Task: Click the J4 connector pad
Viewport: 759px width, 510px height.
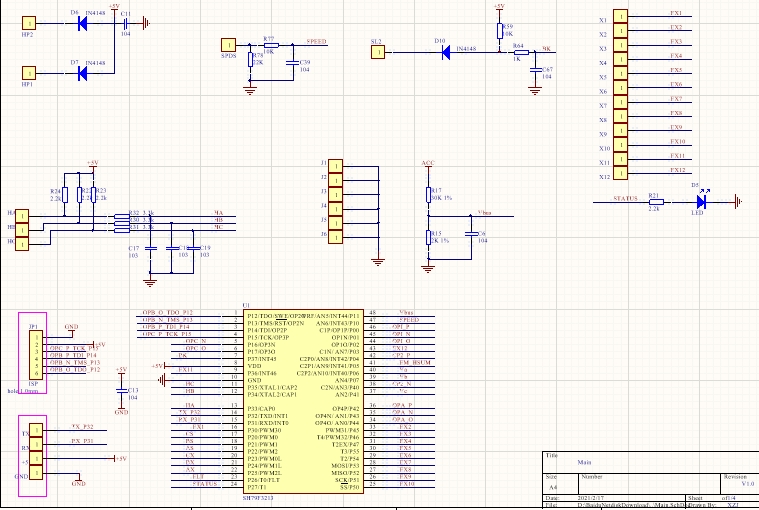Action: [x=335, y=209]
